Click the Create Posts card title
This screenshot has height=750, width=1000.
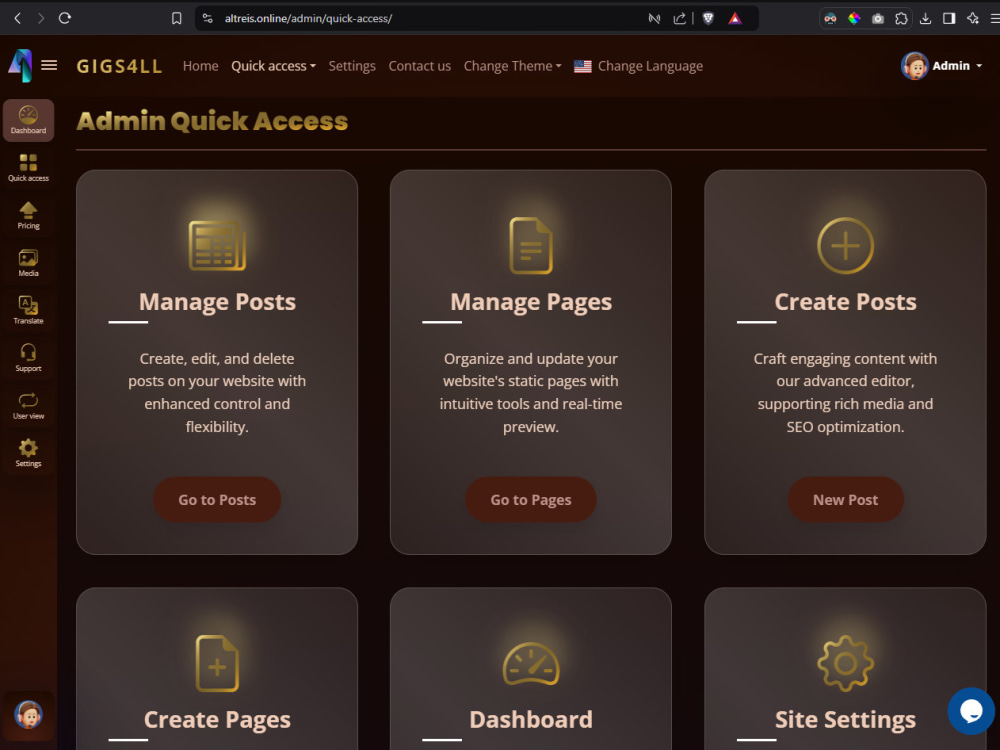pos(845,302)
